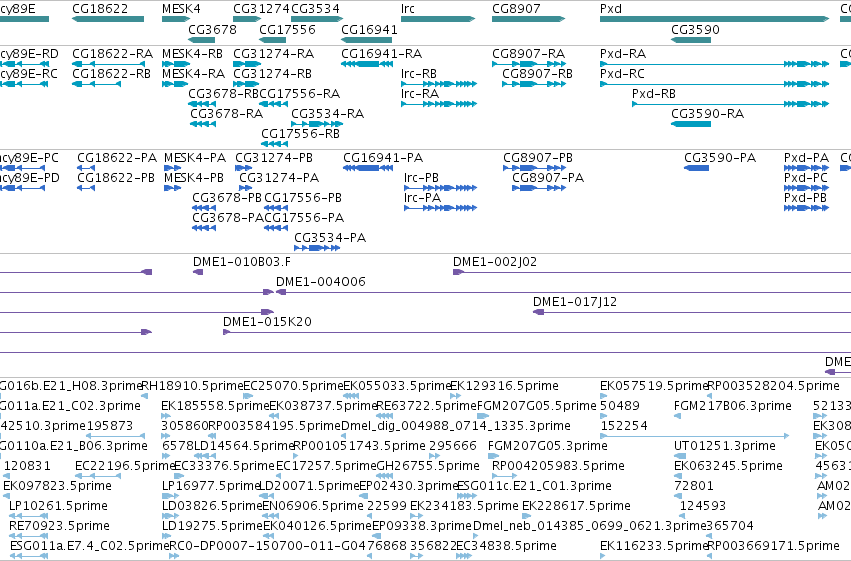This screenshot has width=851, height=561.
Task: Select protein CG18622-PA
Action: 117,157
